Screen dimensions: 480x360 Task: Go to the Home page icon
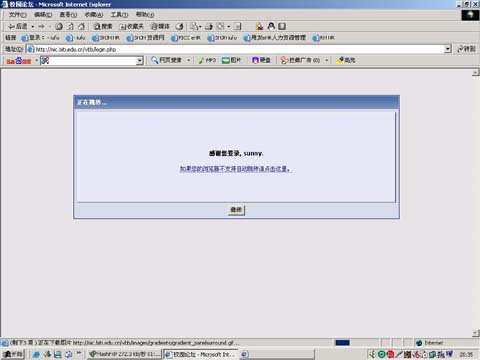[82, 26]
